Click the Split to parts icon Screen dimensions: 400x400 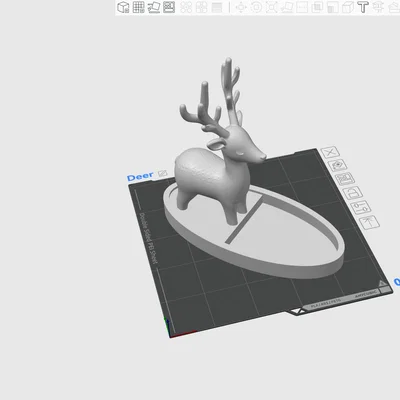pos(201,7)
